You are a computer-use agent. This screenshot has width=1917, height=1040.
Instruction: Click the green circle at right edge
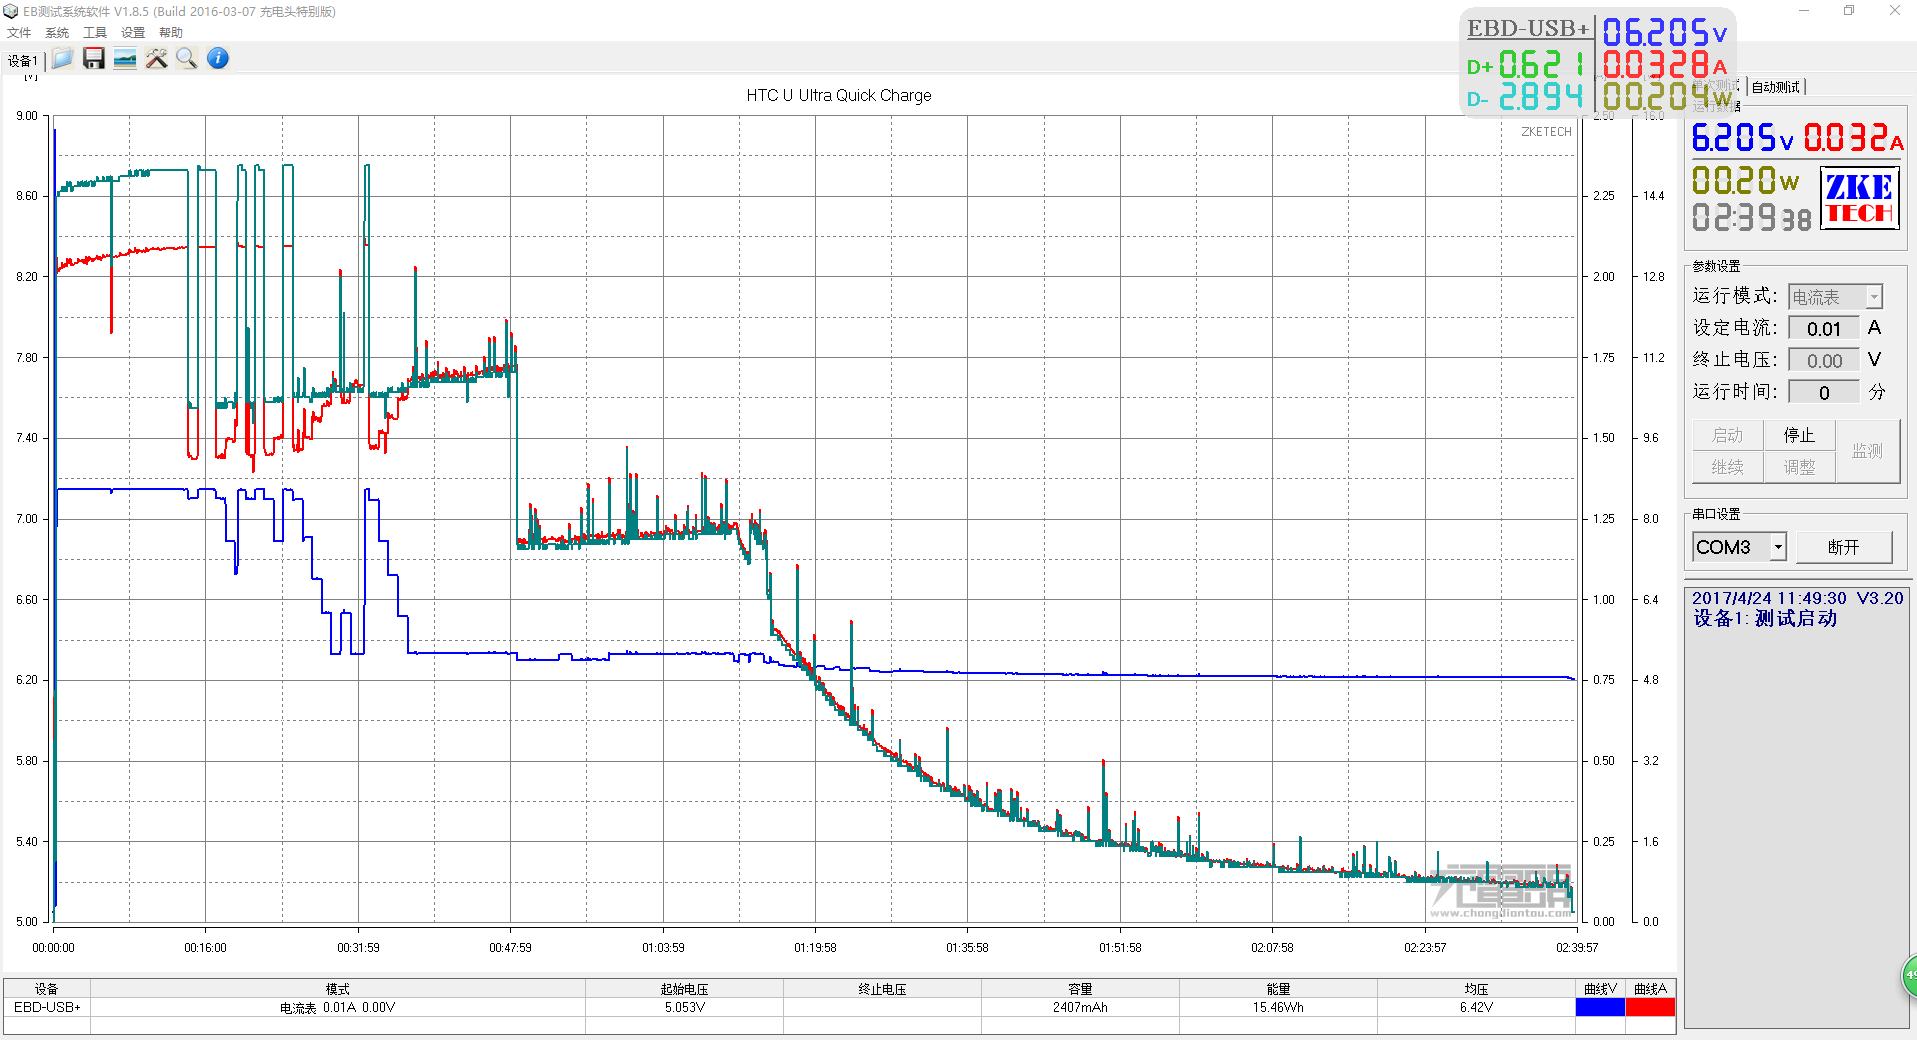click(x=1909, y=975)
